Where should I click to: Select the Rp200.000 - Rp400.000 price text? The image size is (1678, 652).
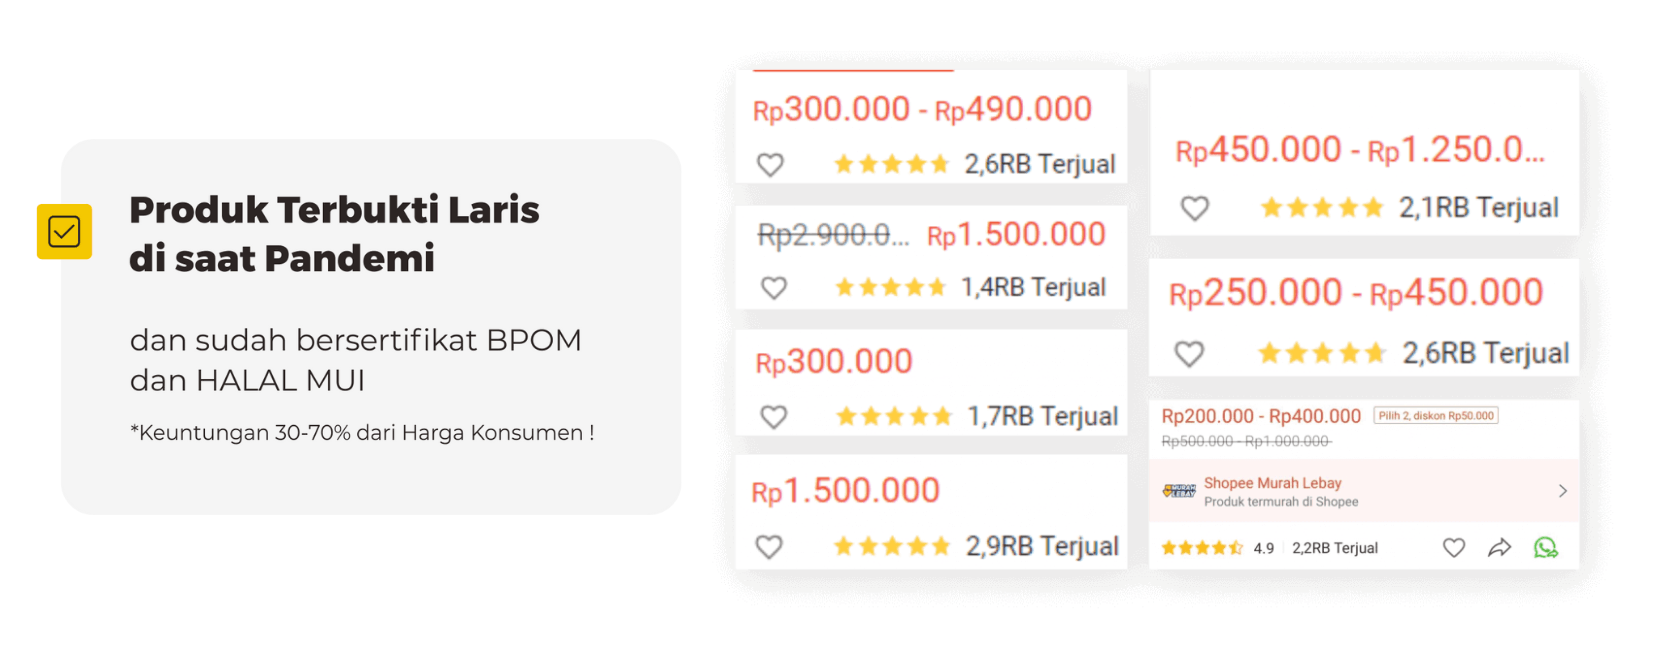pos(1261,416)
